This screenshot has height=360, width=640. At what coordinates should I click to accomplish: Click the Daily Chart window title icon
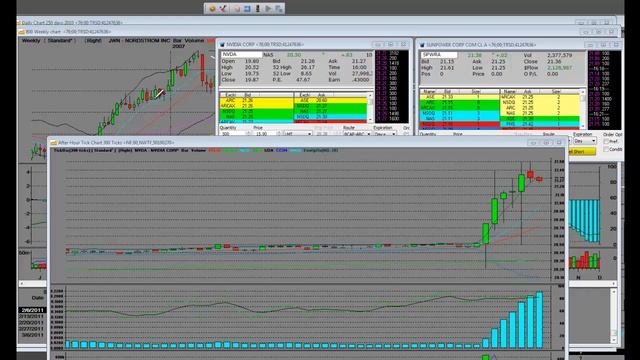(19, 23)
